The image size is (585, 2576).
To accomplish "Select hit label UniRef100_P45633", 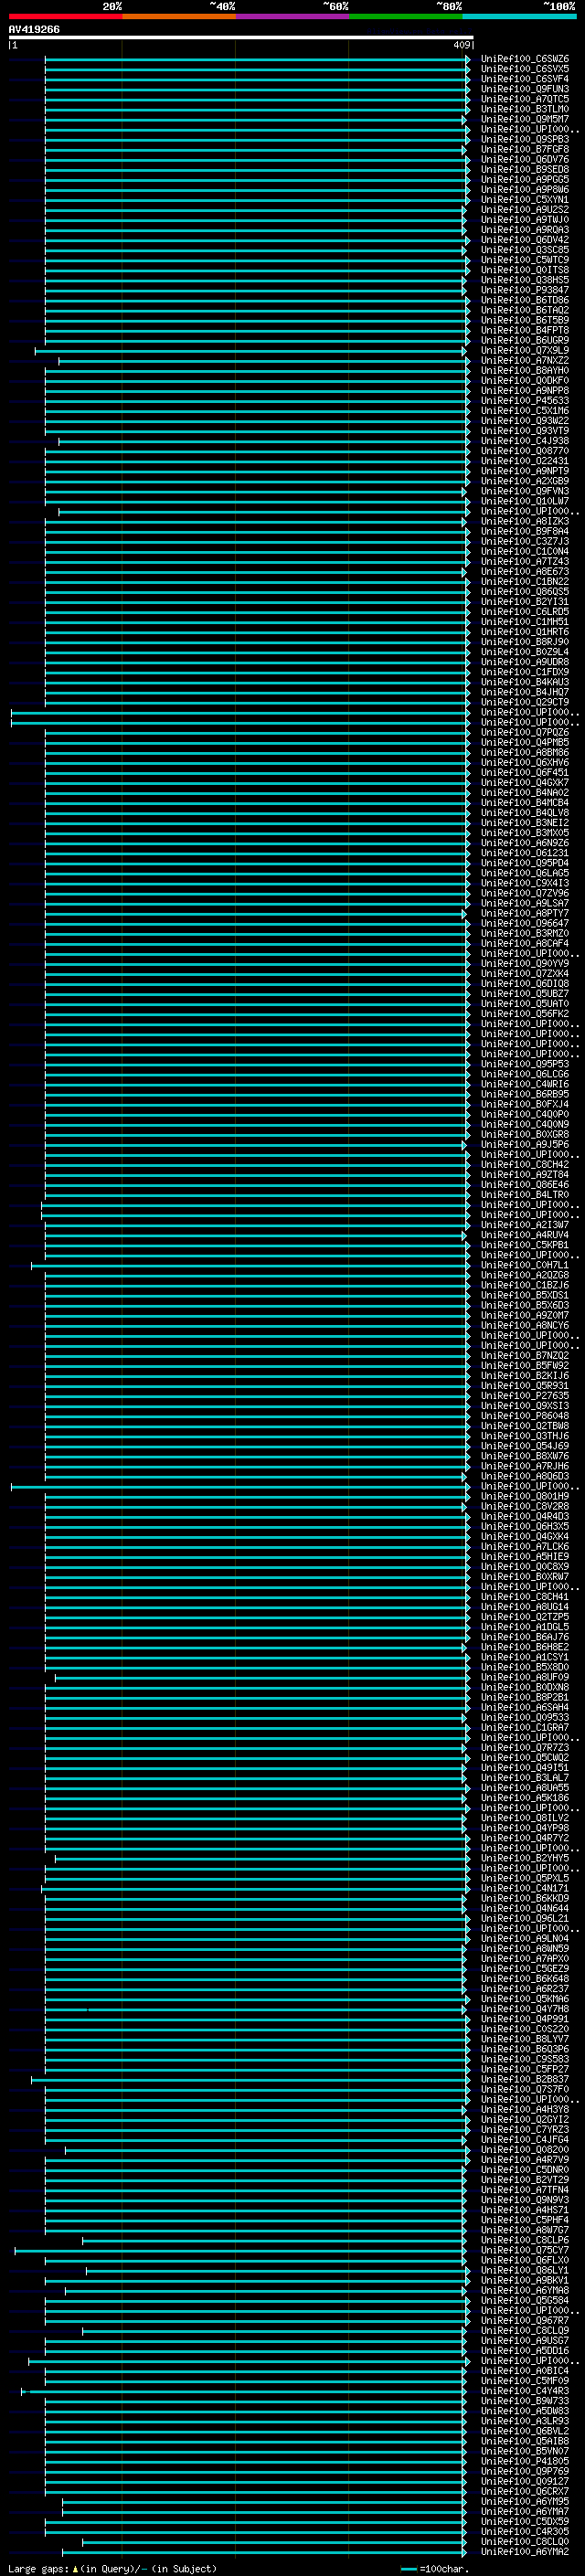I will click(x=525, y=400).
